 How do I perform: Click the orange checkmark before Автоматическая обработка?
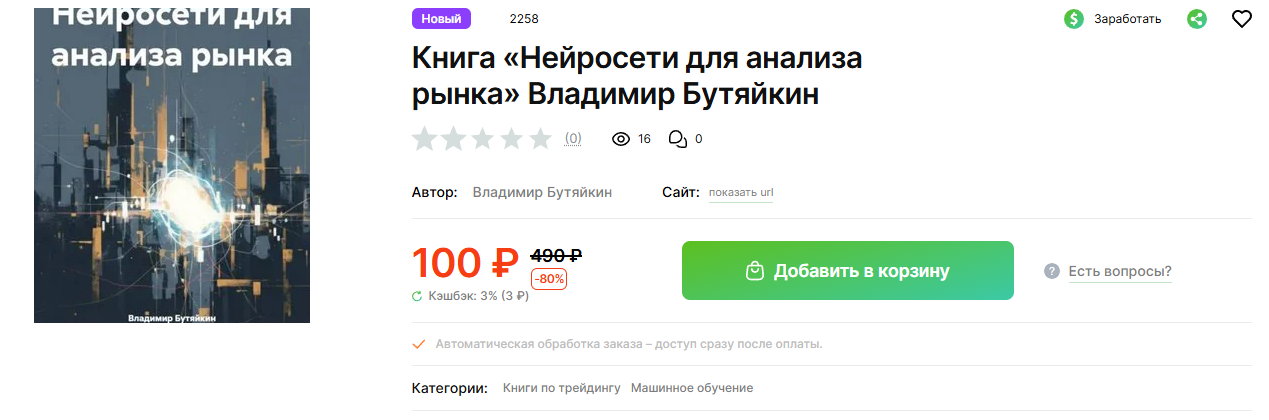[419, 344]
